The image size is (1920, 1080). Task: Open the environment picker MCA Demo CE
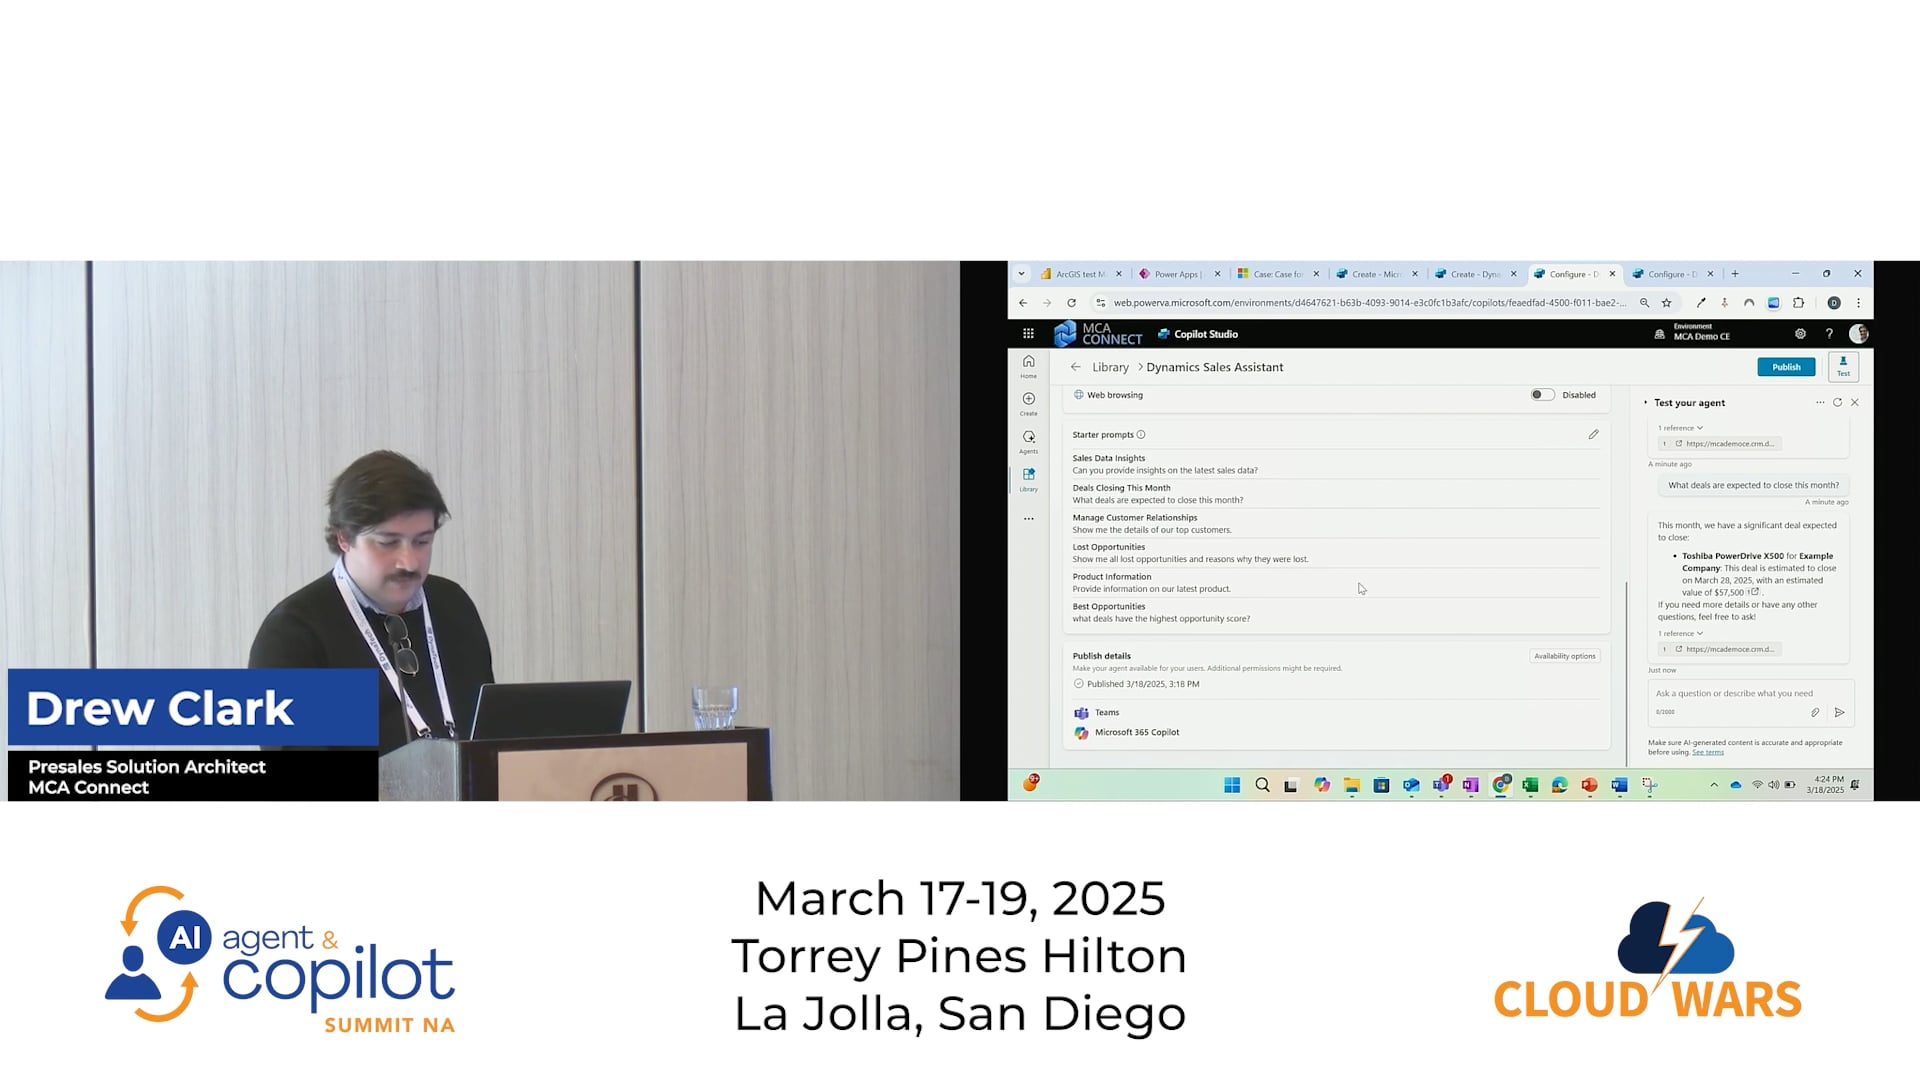1692,333
